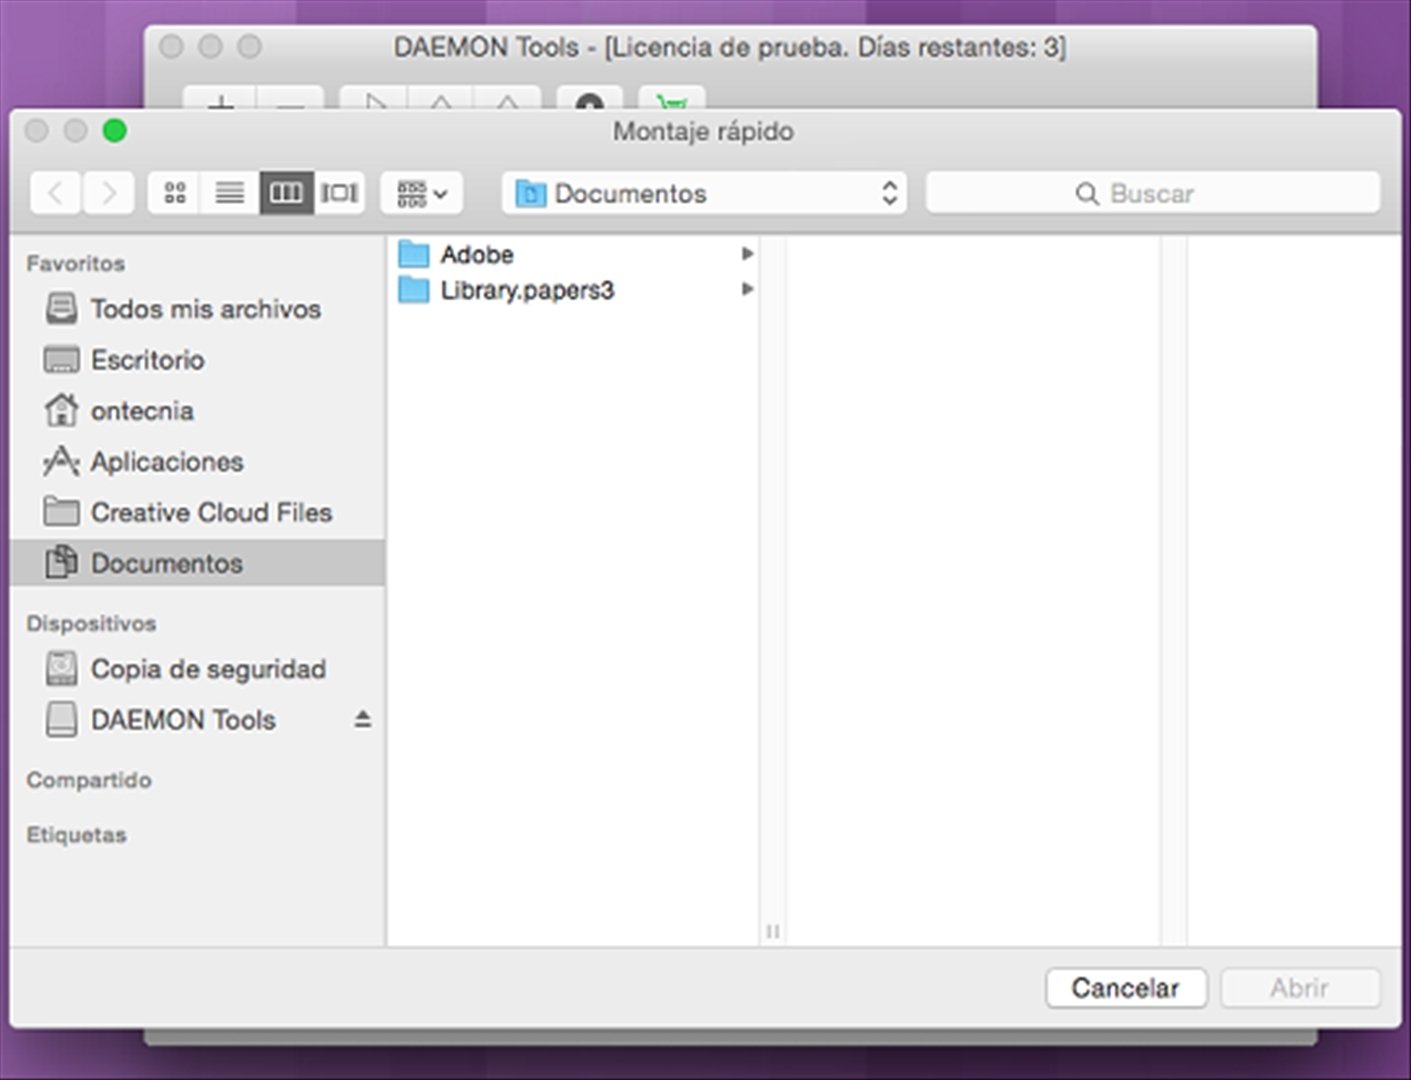Click the Etiquetas section header
Image resolution: width=1411 pixels, height=1080 pixels.
76,835
